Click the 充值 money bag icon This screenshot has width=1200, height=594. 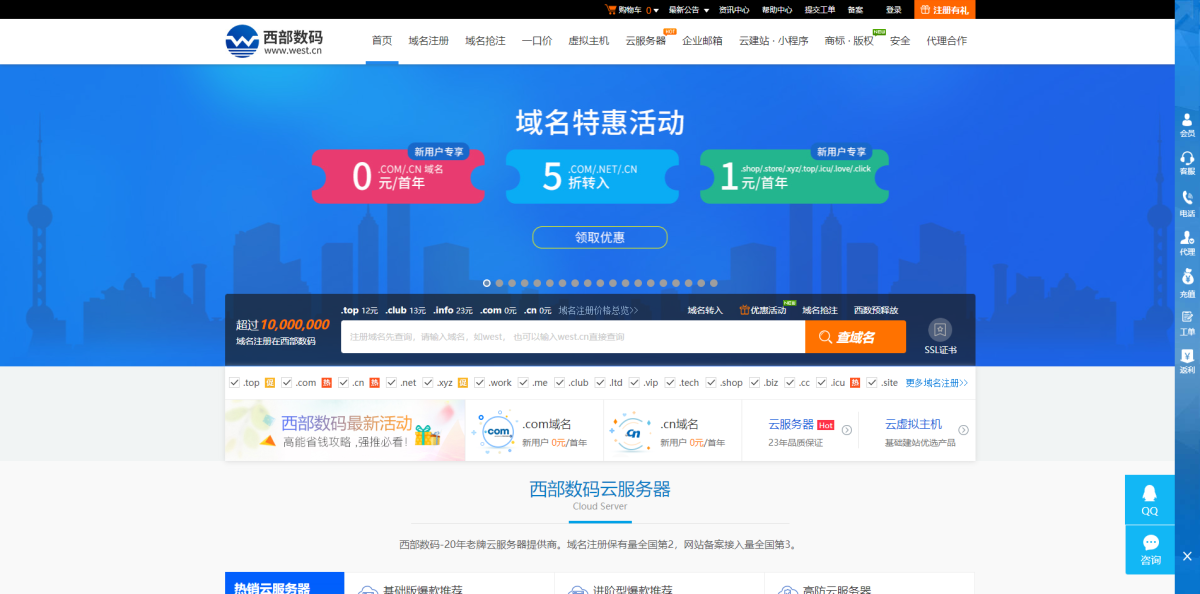click(1187, 280)
